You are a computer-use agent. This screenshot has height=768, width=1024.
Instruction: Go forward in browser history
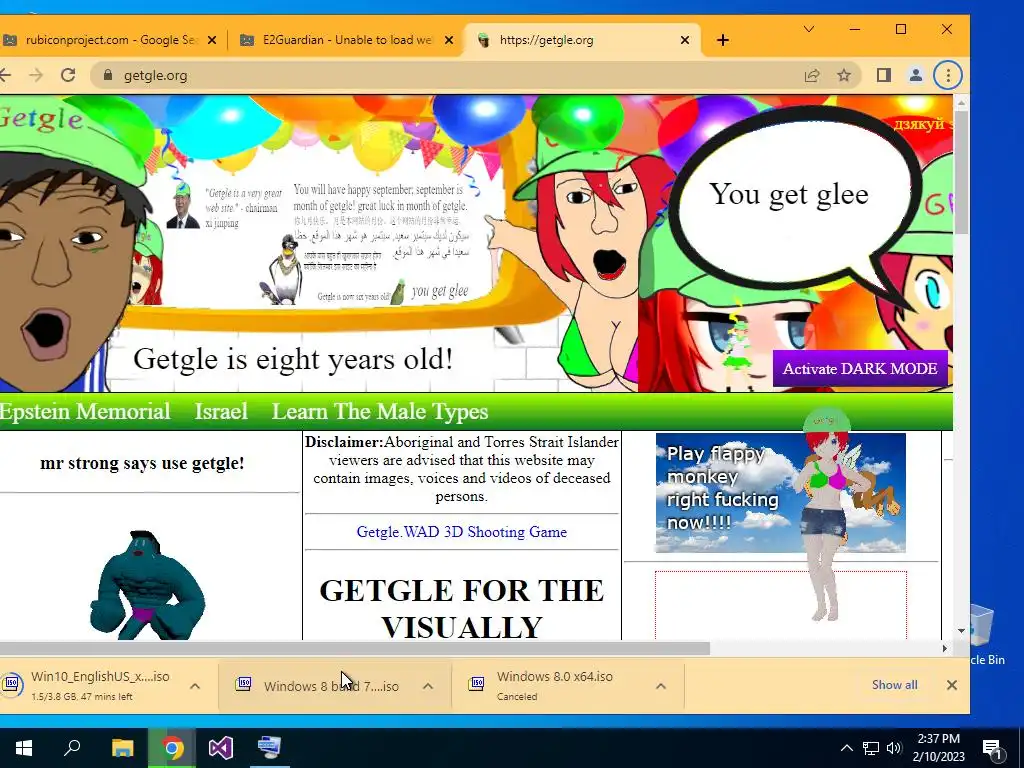36,75
